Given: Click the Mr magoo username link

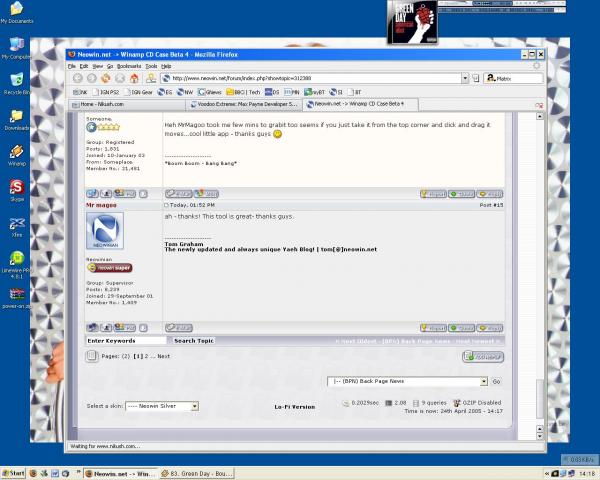Looking at the screenshot, I should (101, 205).
